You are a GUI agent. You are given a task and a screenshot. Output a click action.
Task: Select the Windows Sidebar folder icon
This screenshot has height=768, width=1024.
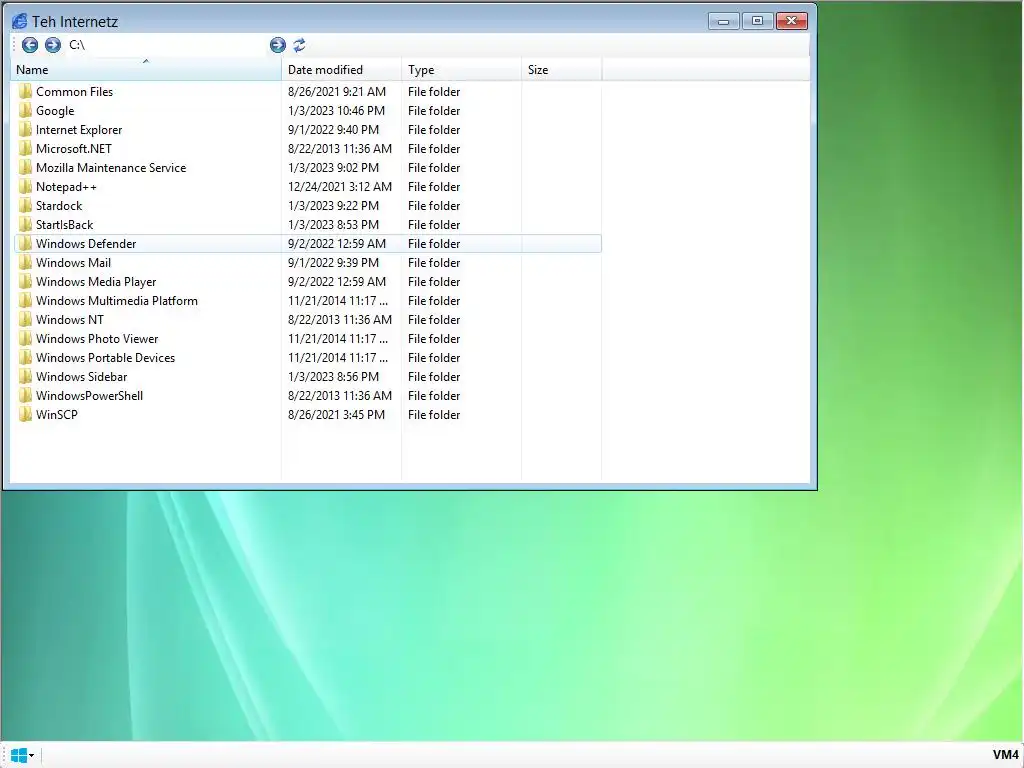point(25,376)
